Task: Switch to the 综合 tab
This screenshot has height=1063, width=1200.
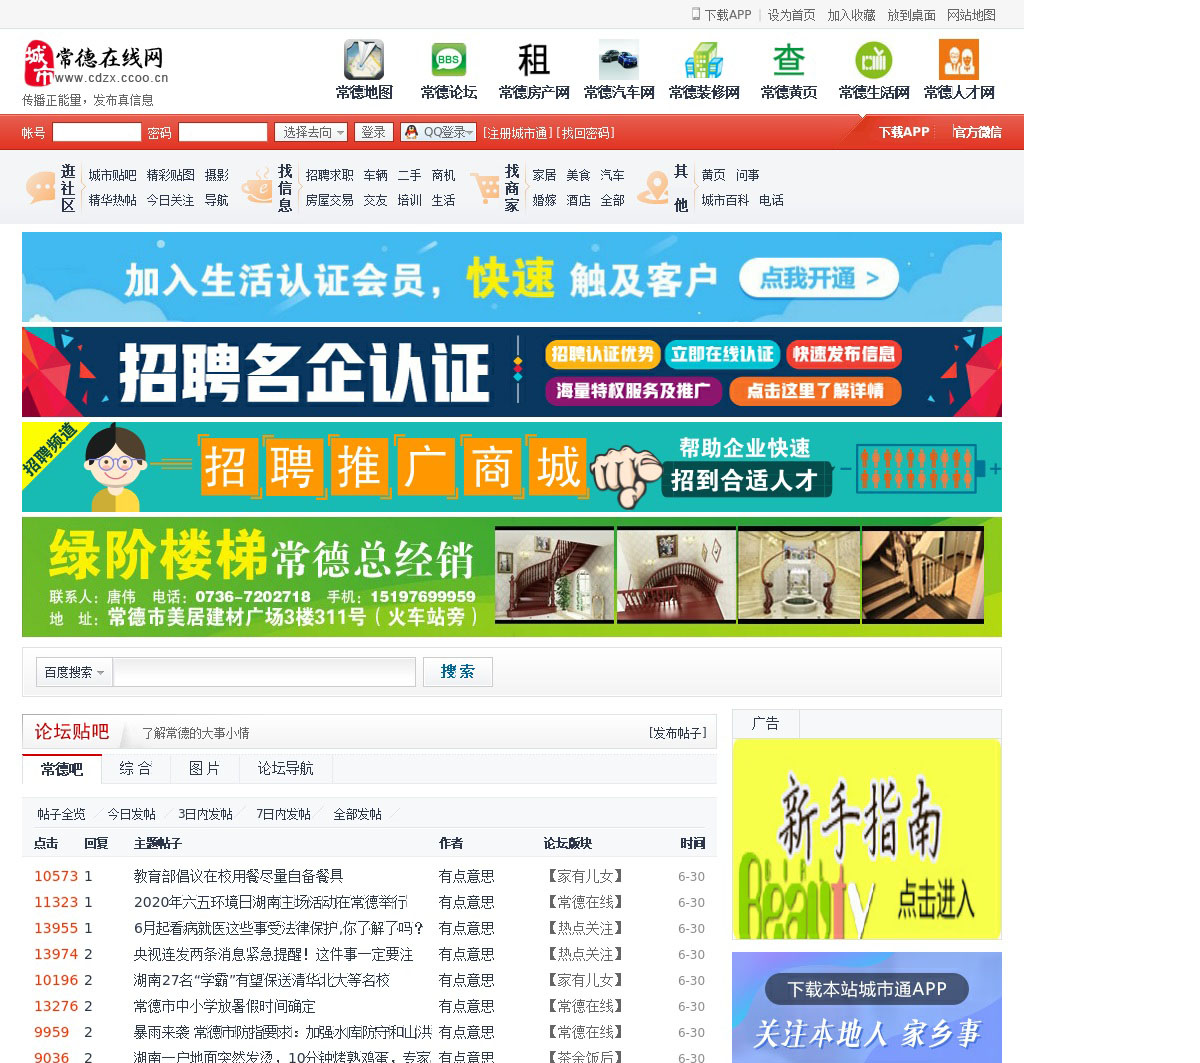Action: (135, 768)
